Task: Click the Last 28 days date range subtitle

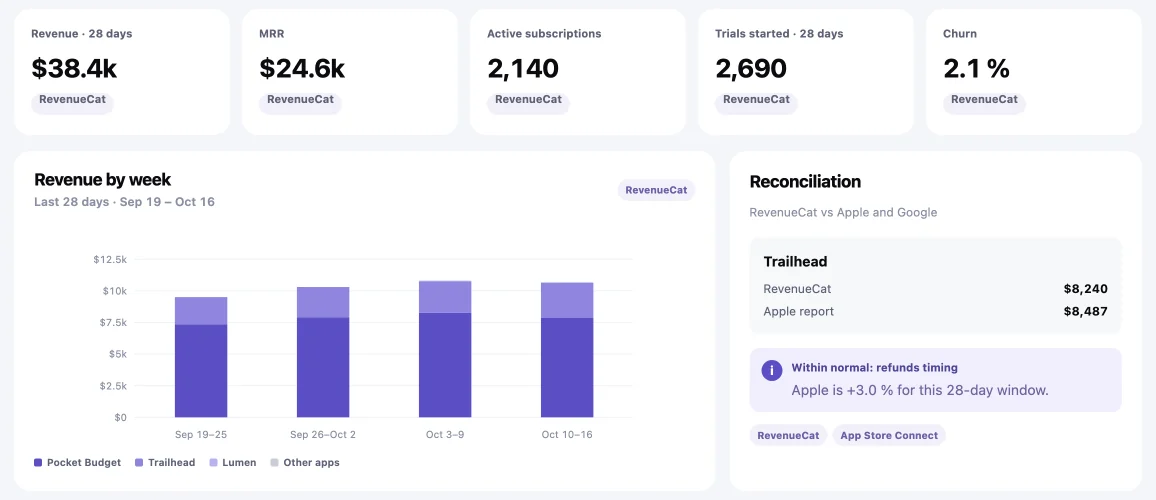Action: [125, 201]
